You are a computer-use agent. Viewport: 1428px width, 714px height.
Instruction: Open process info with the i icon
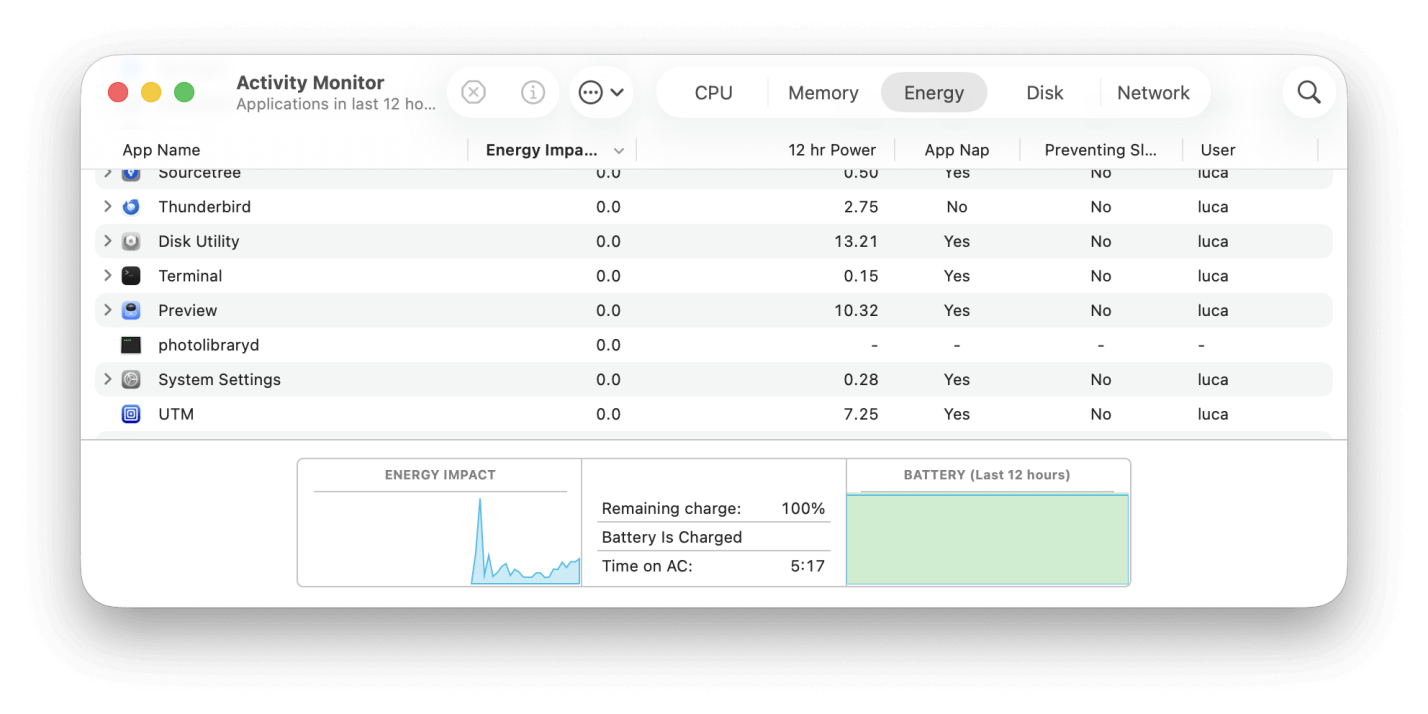(533, 92)
